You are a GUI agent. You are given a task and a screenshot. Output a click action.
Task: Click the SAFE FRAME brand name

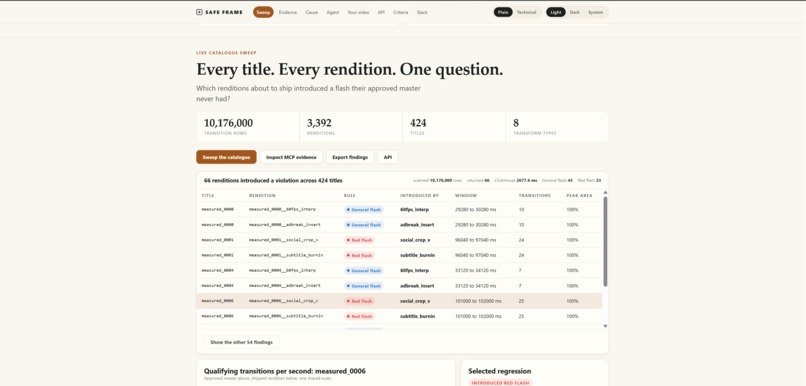(224, 12)
